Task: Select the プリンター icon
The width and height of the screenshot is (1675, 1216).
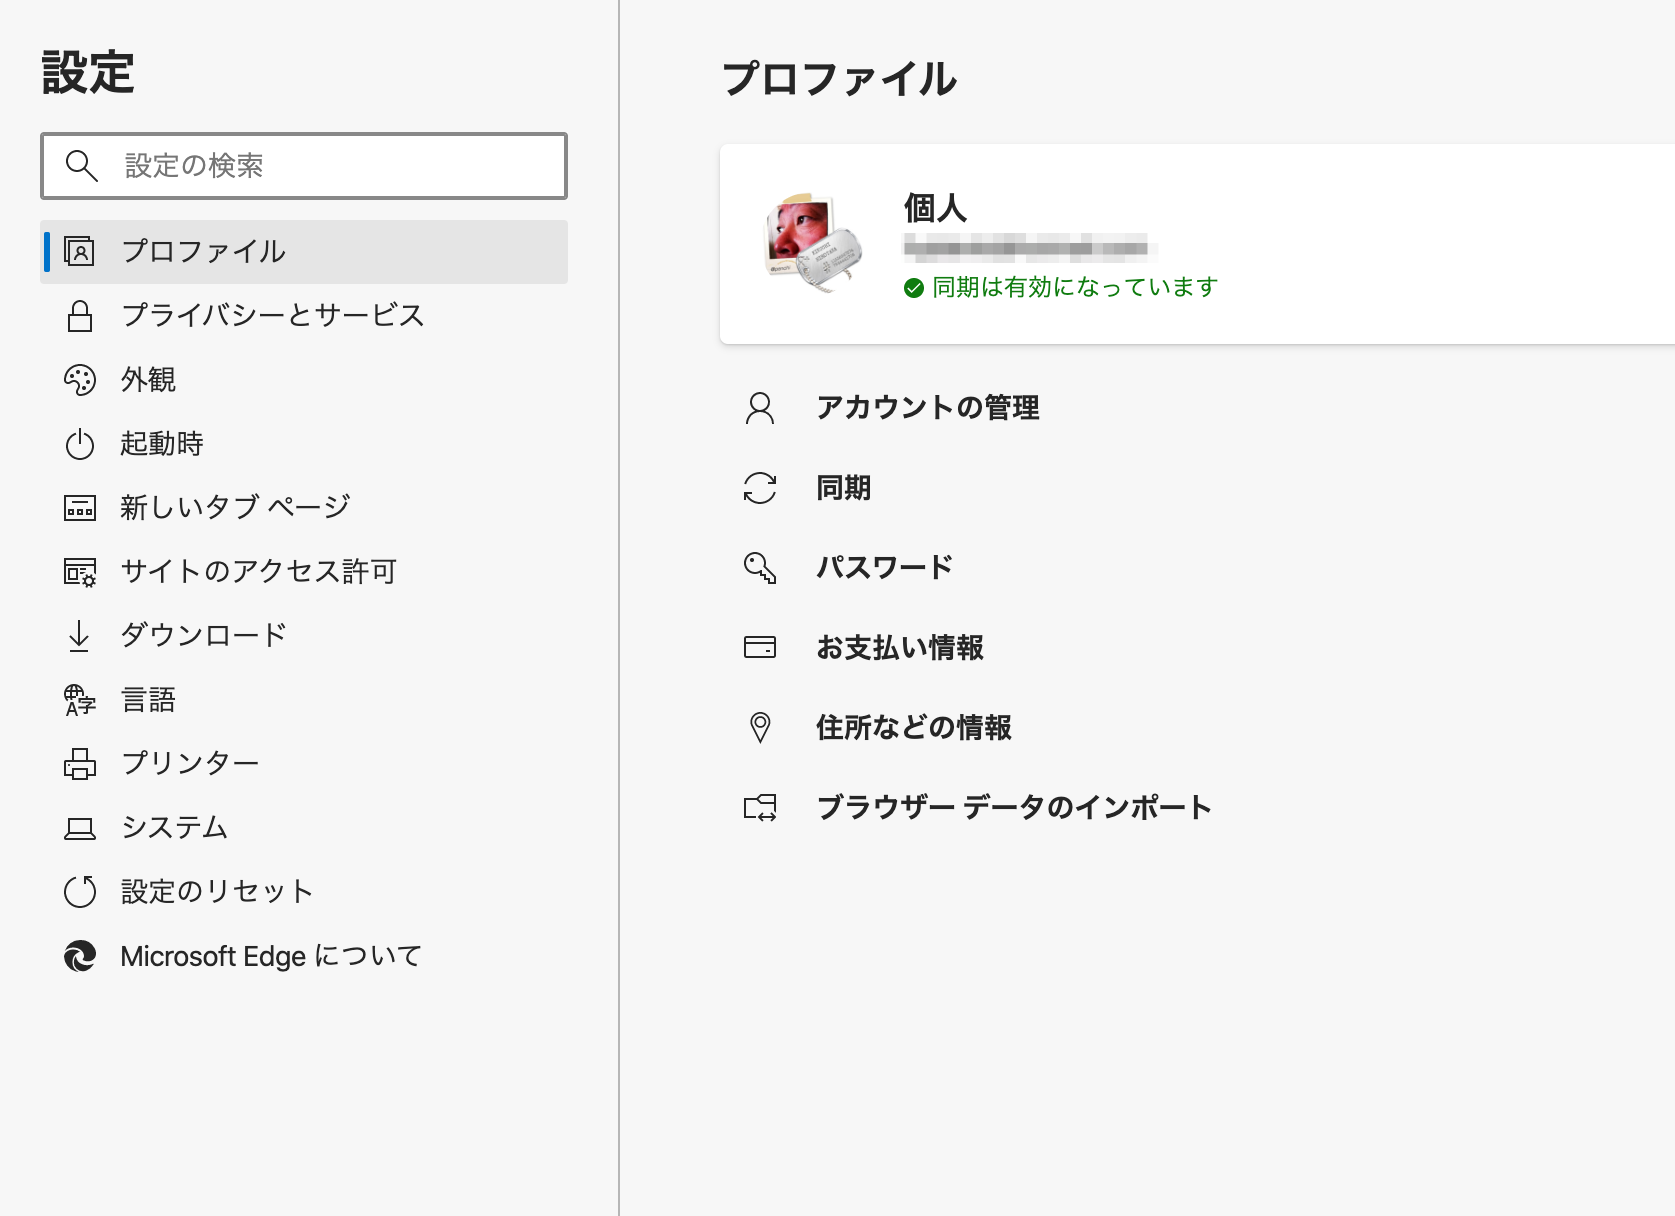Action: coord(79,763)
